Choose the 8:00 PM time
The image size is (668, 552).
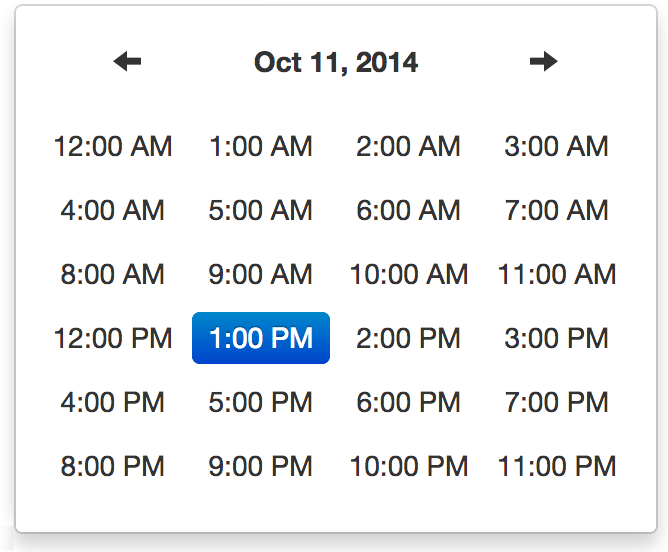pos(113,466)
